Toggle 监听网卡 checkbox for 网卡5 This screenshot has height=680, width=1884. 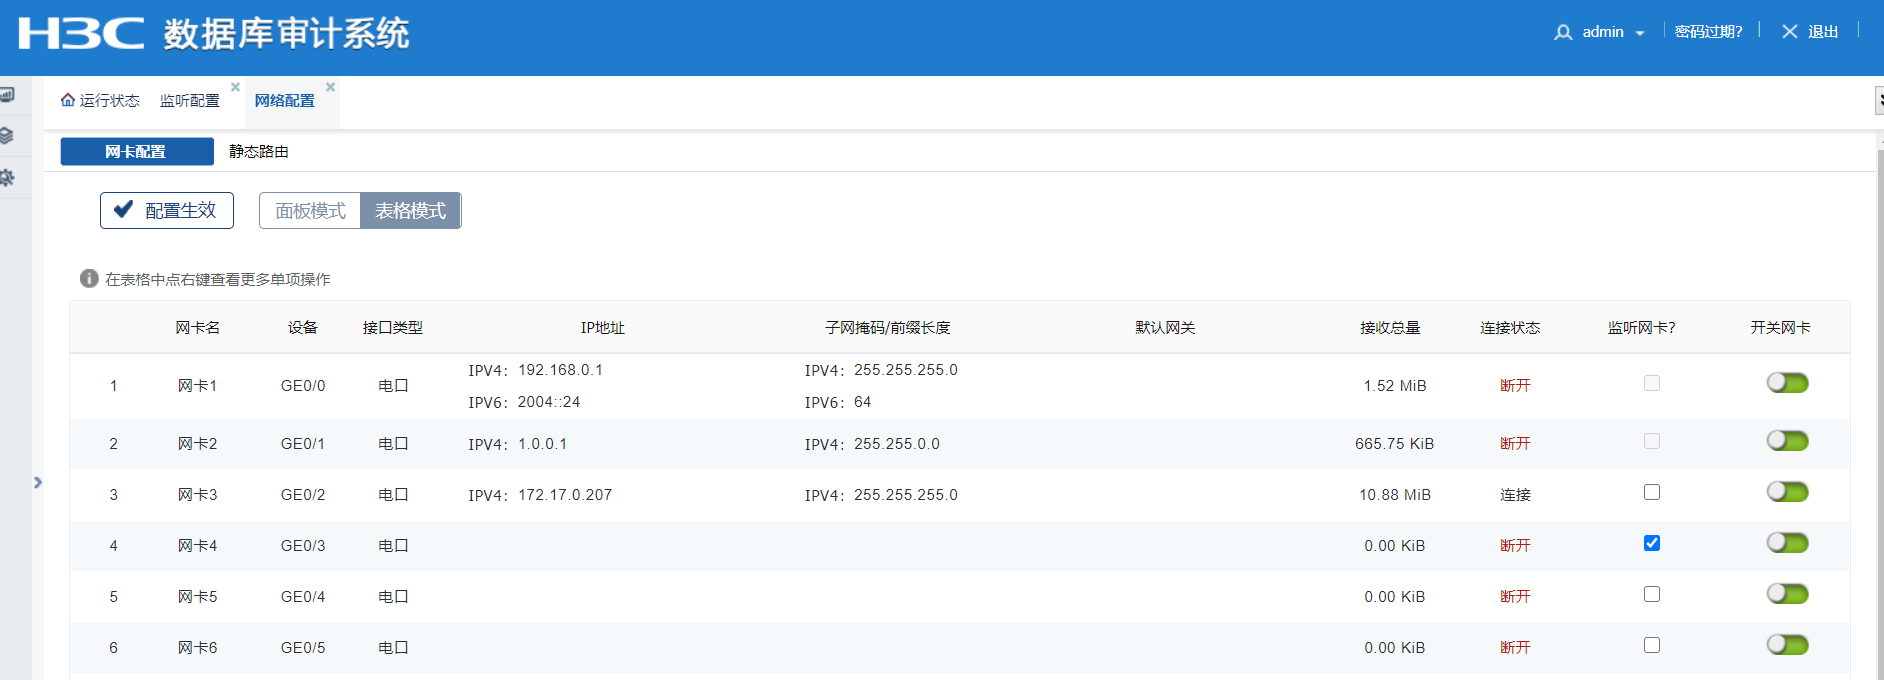coord(1652,594)
